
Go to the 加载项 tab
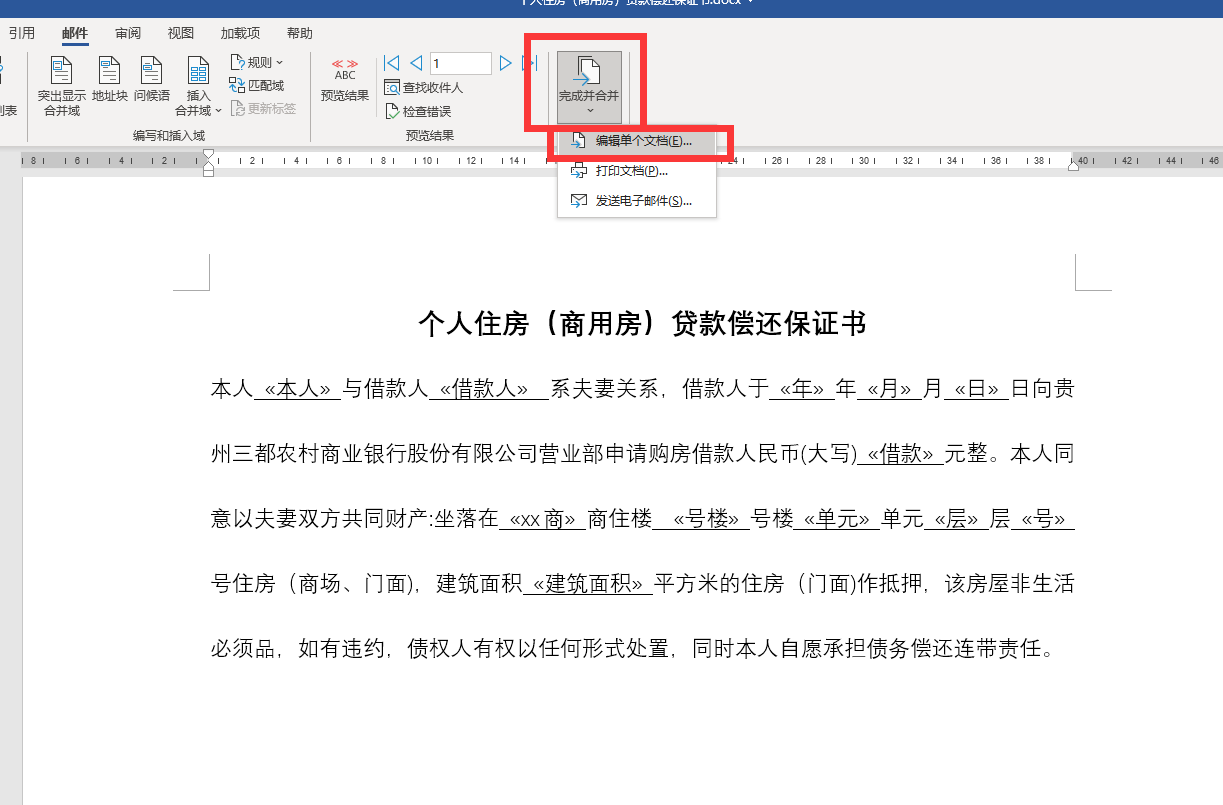pos(240,33)
